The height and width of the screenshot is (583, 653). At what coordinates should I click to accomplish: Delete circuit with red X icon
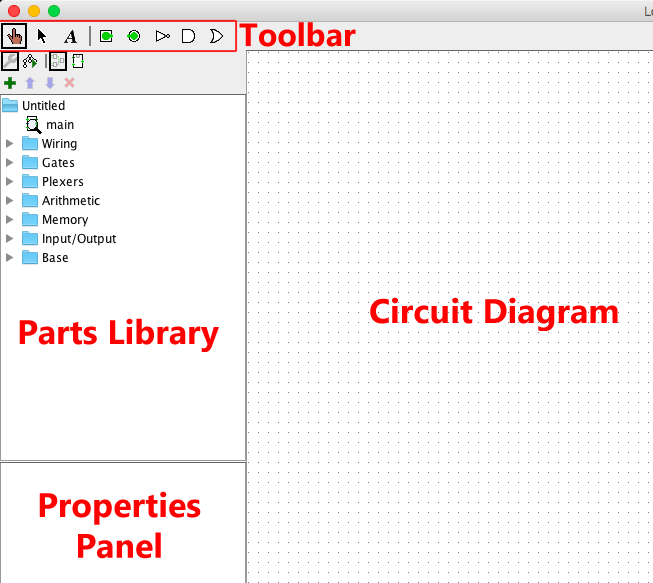[70, 83]
